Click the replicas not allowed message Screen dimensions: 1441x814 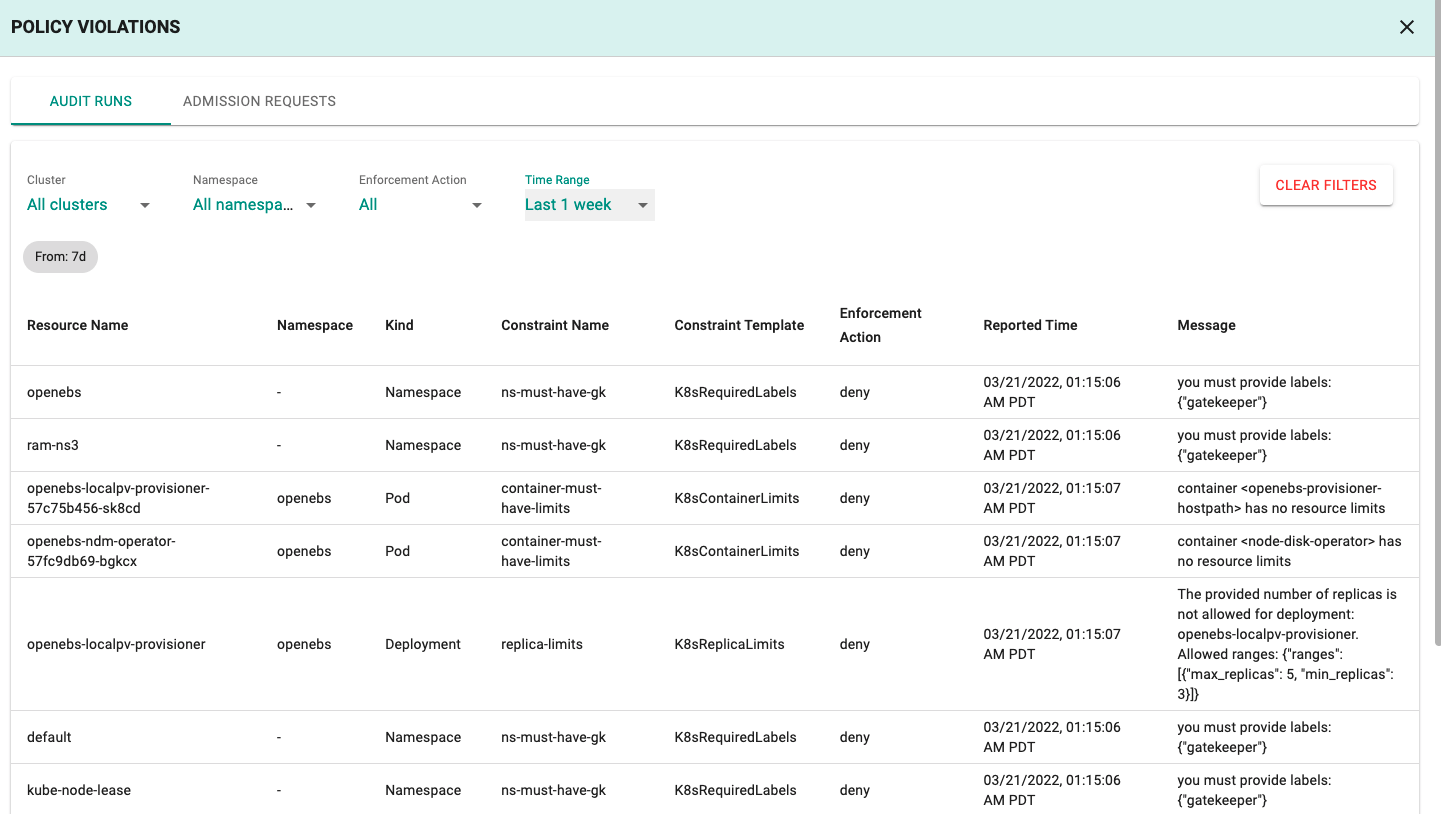click(x=1287, y=644)
